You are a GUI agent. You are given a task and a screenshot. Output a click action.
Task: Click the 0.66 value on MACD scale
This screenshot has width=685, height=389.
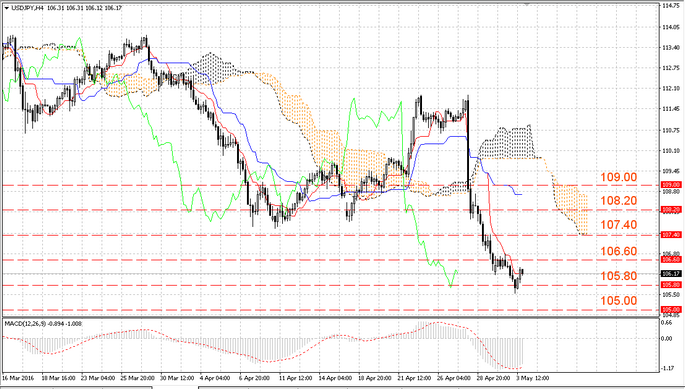[x=667, y=323]
